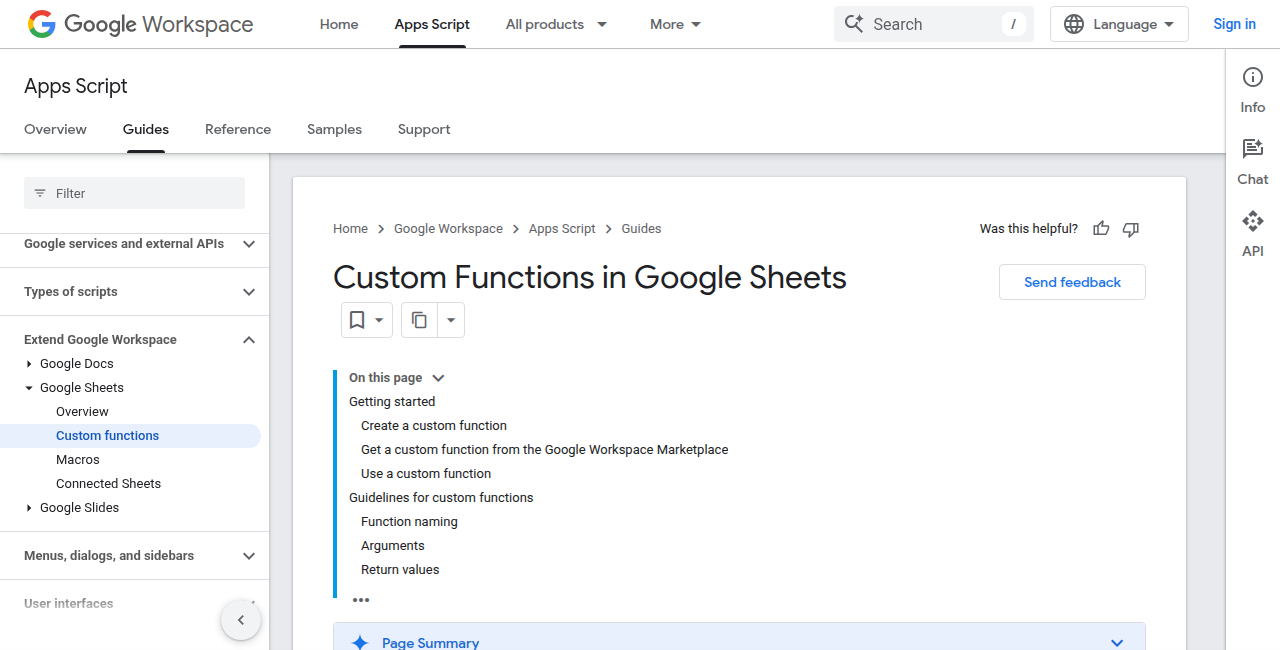Click the globe Language icon

1074,24
